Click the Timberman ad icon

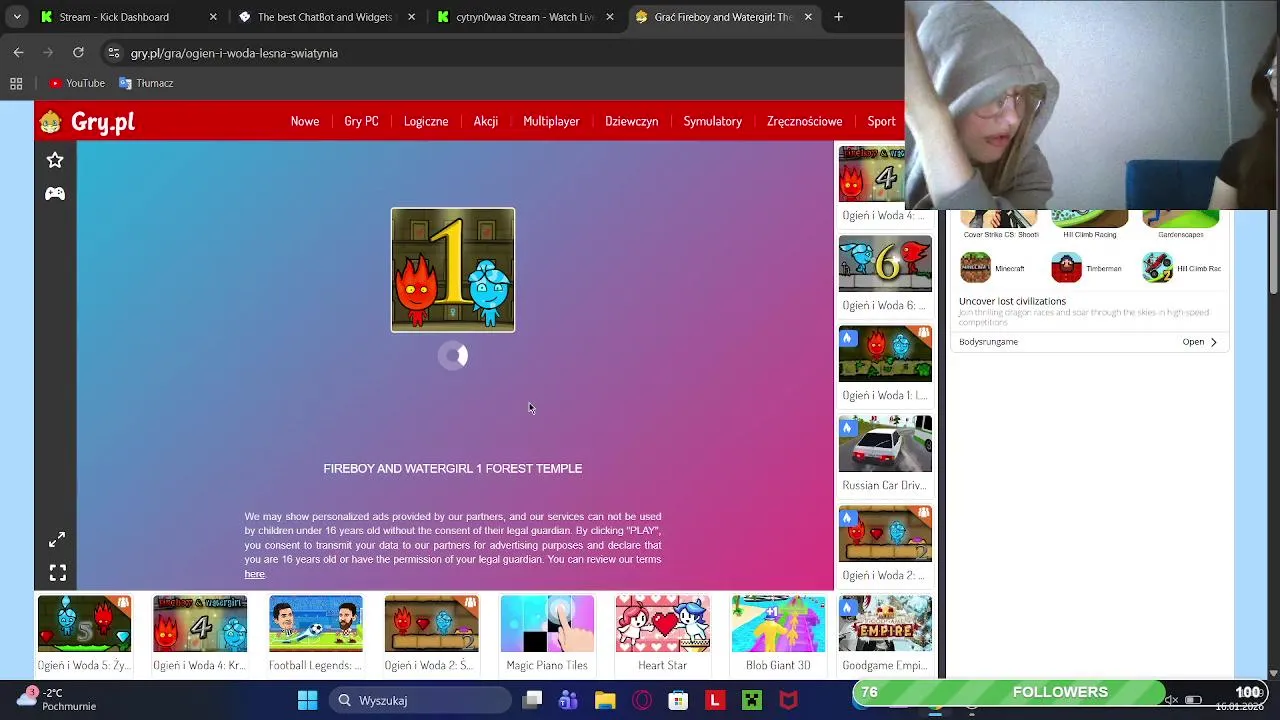[x=1066, y=268]
